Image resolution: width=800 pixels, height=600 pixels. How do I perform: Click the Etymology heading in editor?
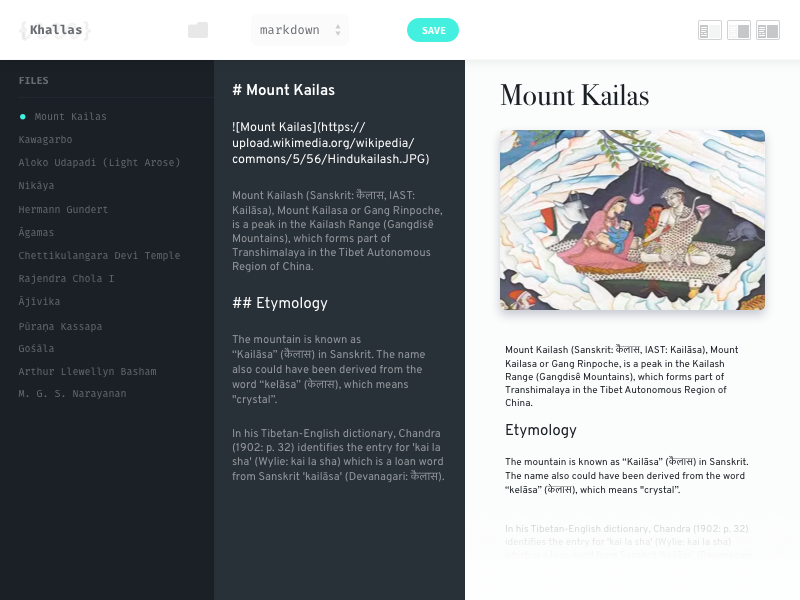coord(280,303)
